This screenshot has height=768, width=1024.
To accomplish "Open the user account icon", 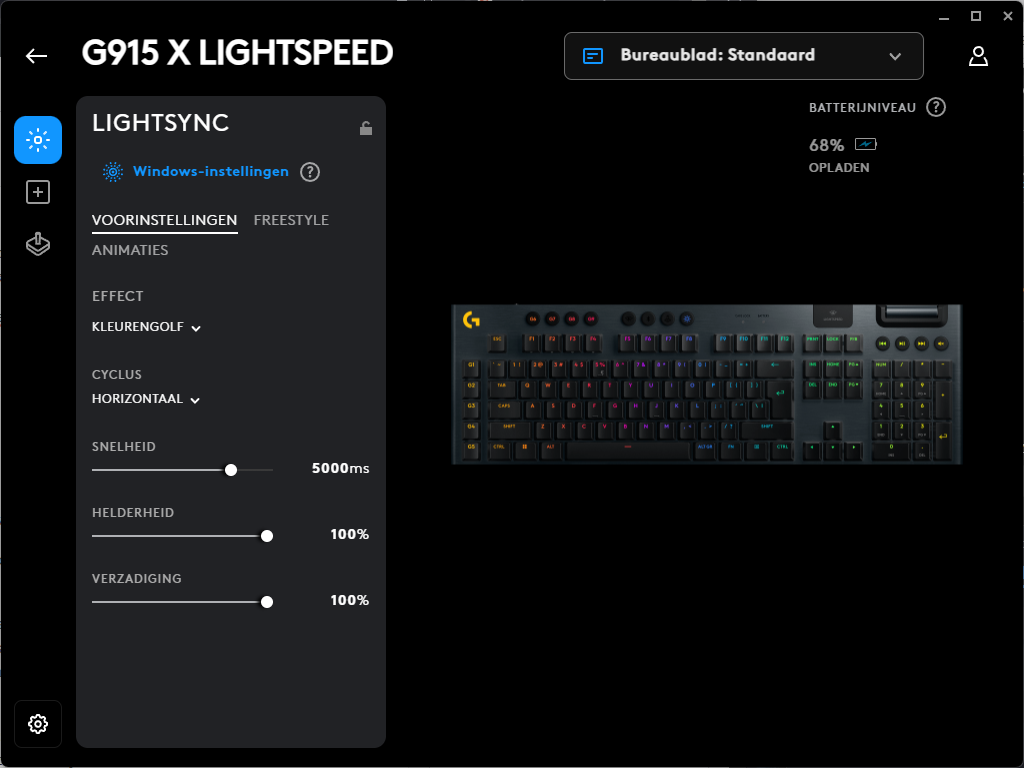I will click(978, 56).
